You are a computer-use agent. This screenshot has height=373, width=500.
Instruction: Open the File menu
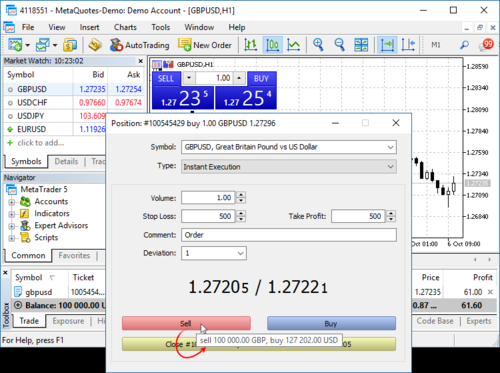28,27
